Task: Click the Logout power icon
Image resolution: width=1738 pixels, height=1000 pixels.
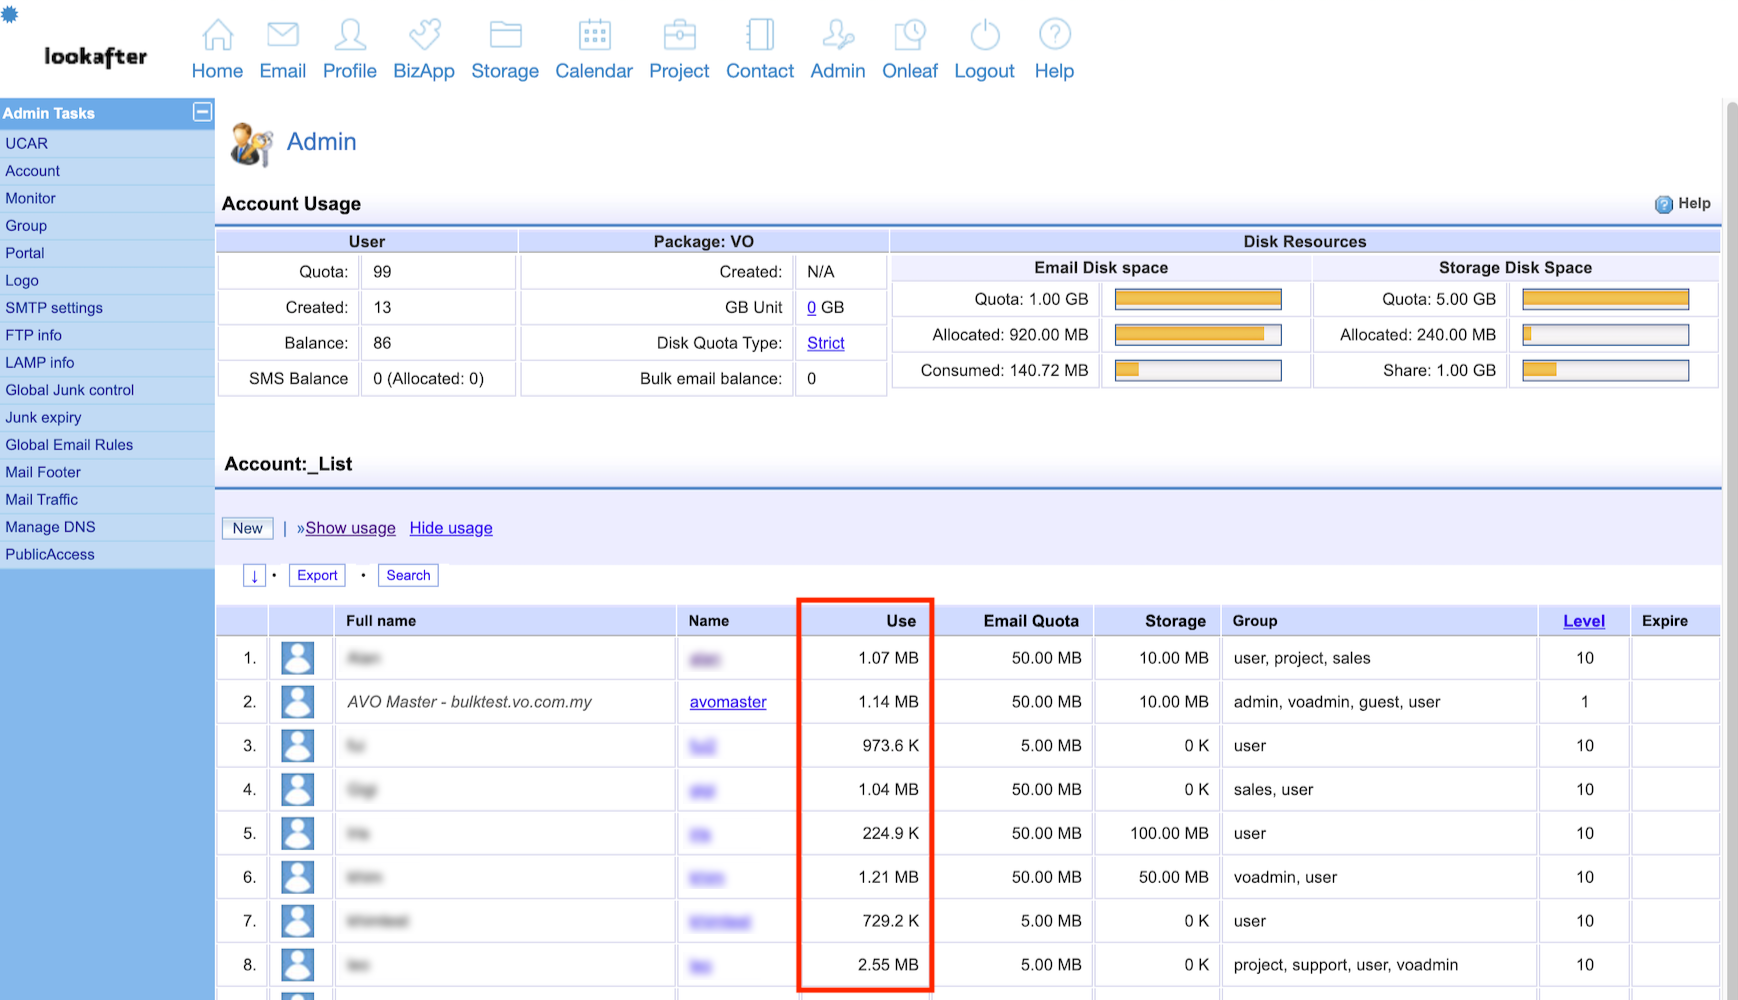Action: point(984,36)
